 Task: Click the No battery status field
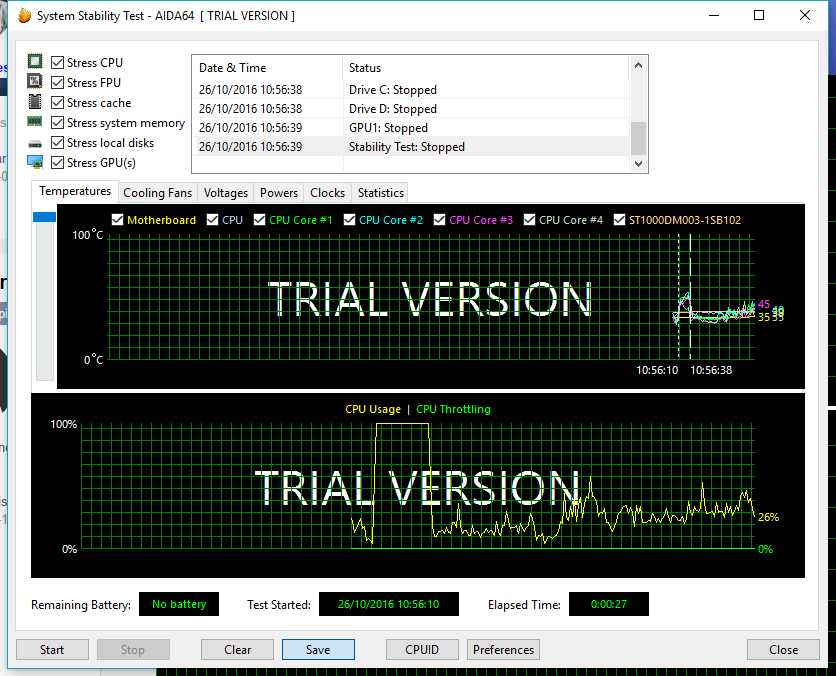(179, 604)
